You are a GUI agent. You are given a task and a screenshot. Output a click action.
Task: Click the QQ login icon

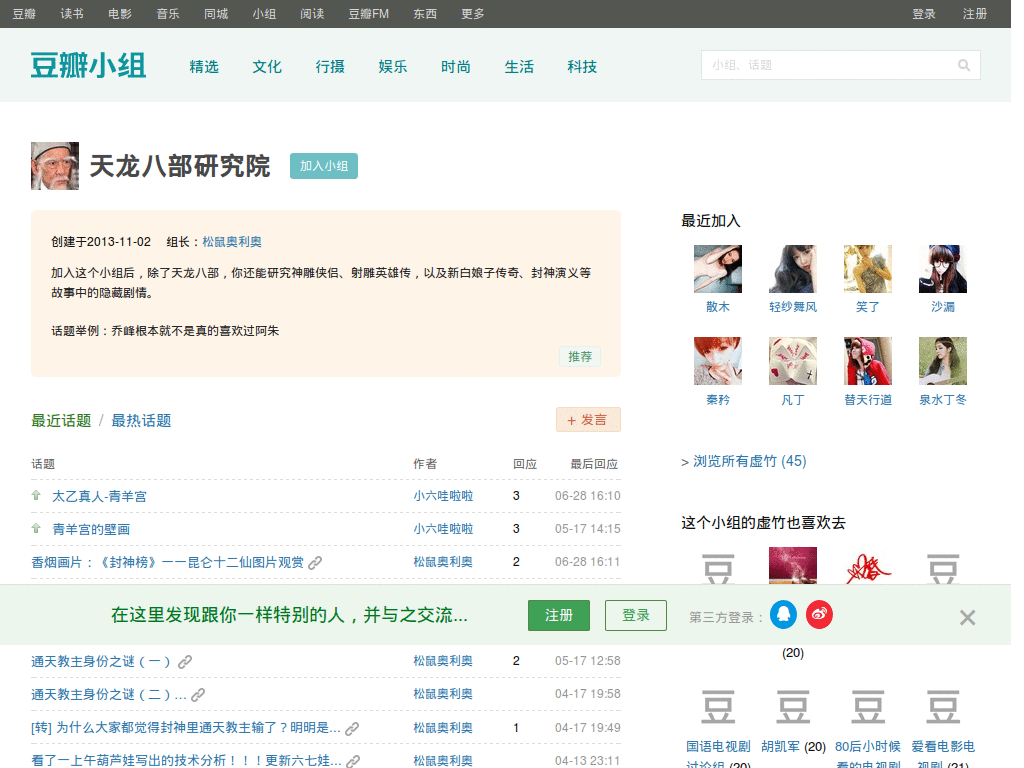783,616
